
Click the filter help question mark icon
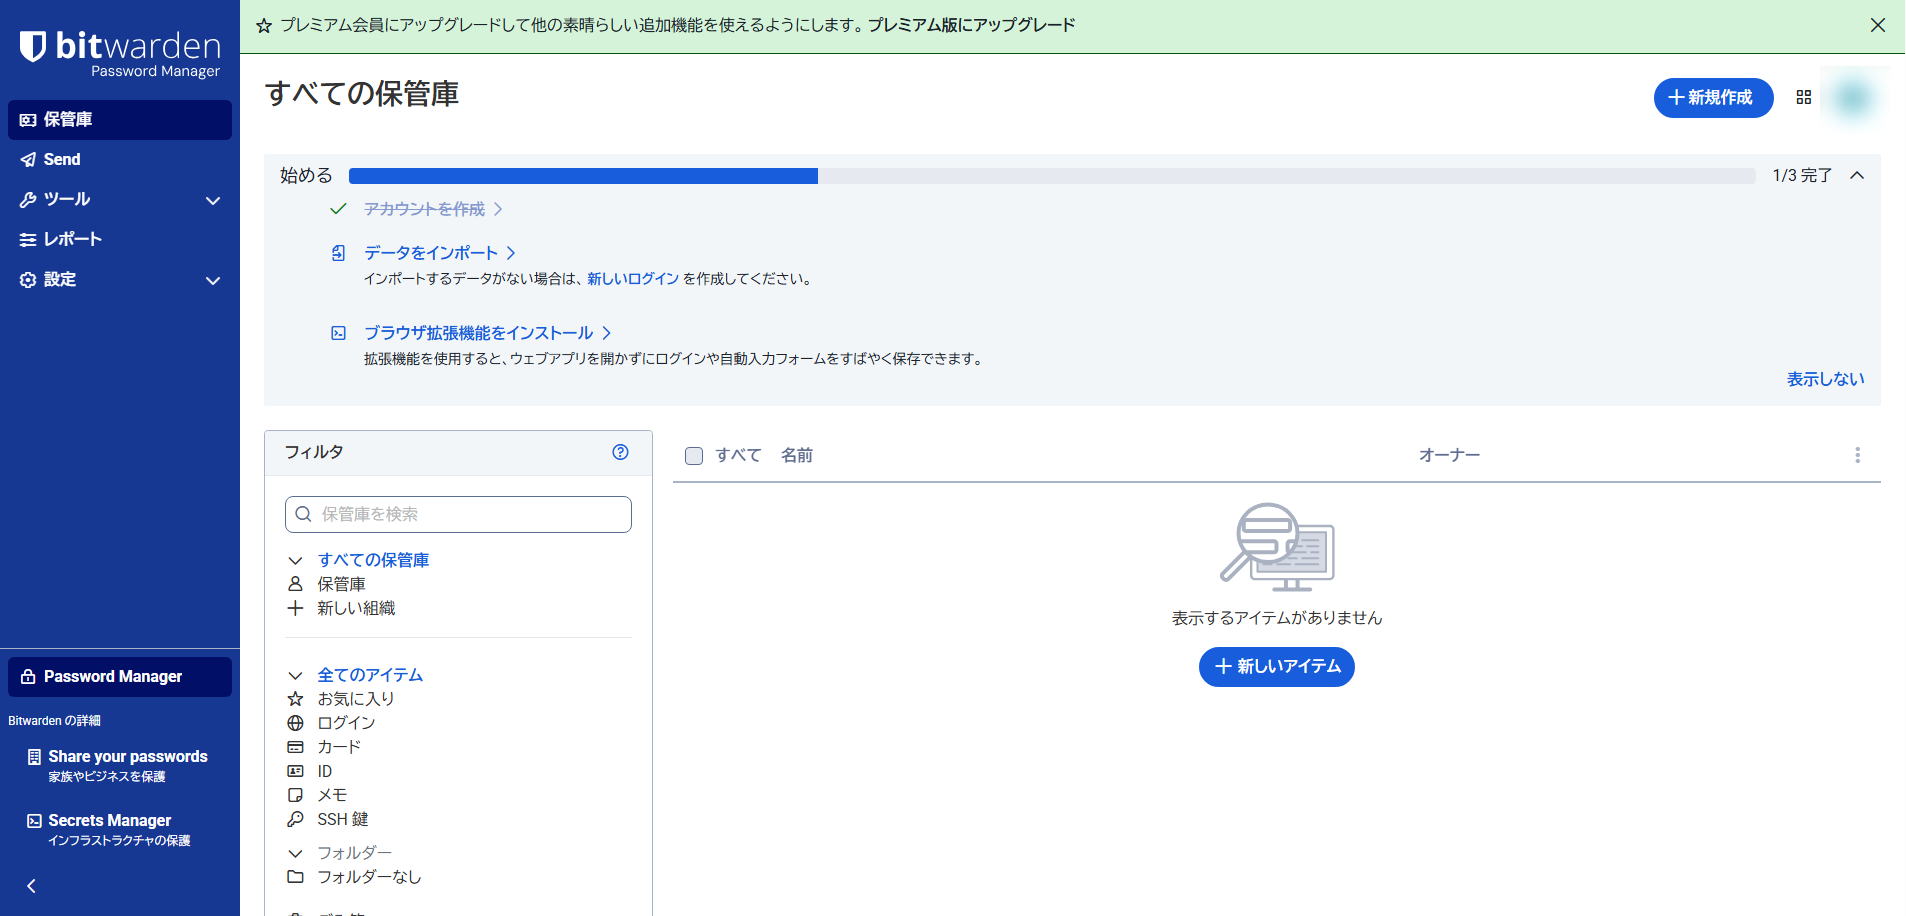coord(620,452)
